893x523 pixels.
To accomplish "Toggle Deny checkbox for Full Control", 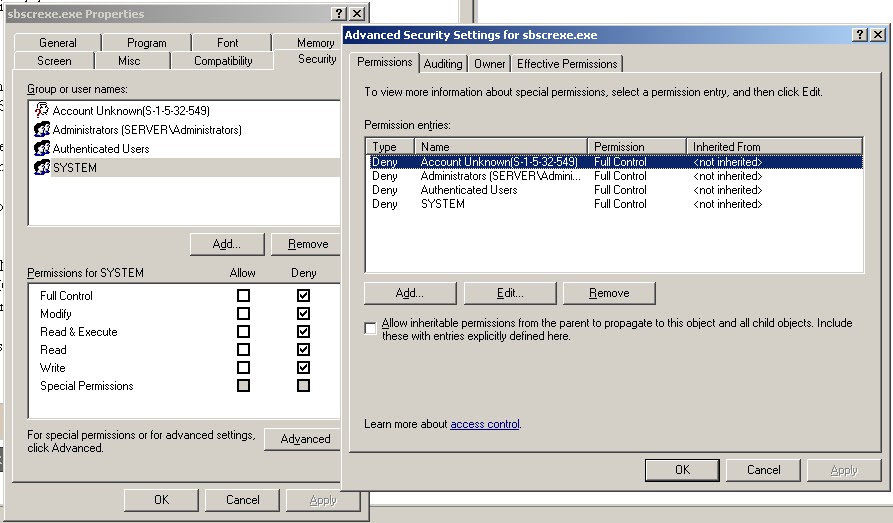I will [304, 295].
